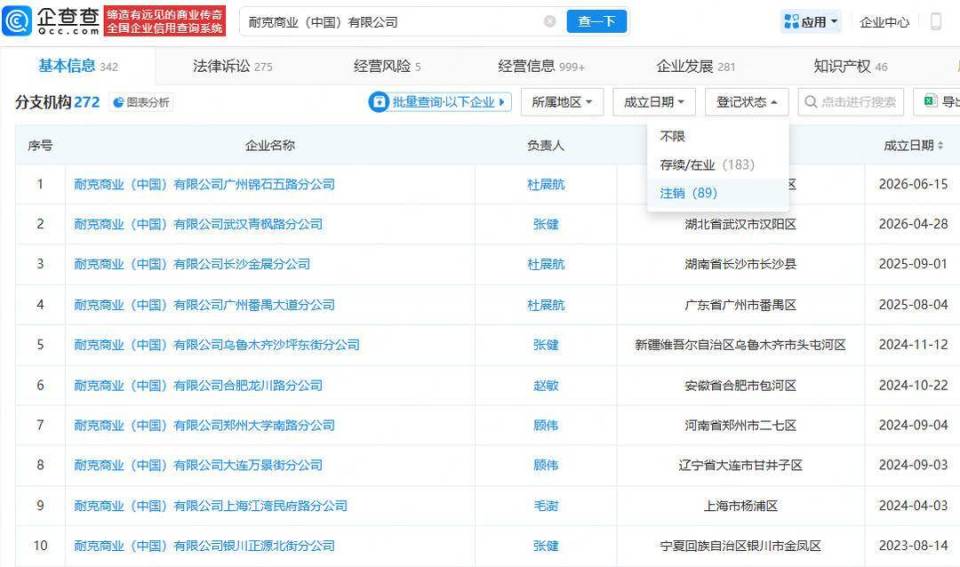Click the Excel export icon

(930, 101)
